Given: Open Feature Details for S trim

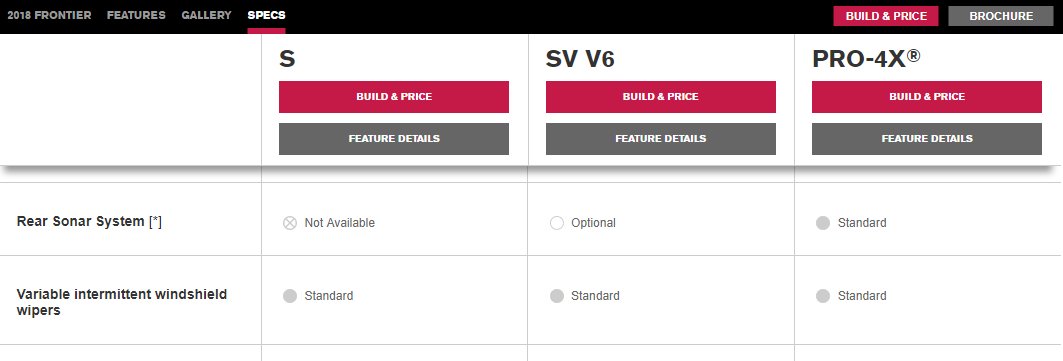Looking at the screenshot, I should 394,139.
